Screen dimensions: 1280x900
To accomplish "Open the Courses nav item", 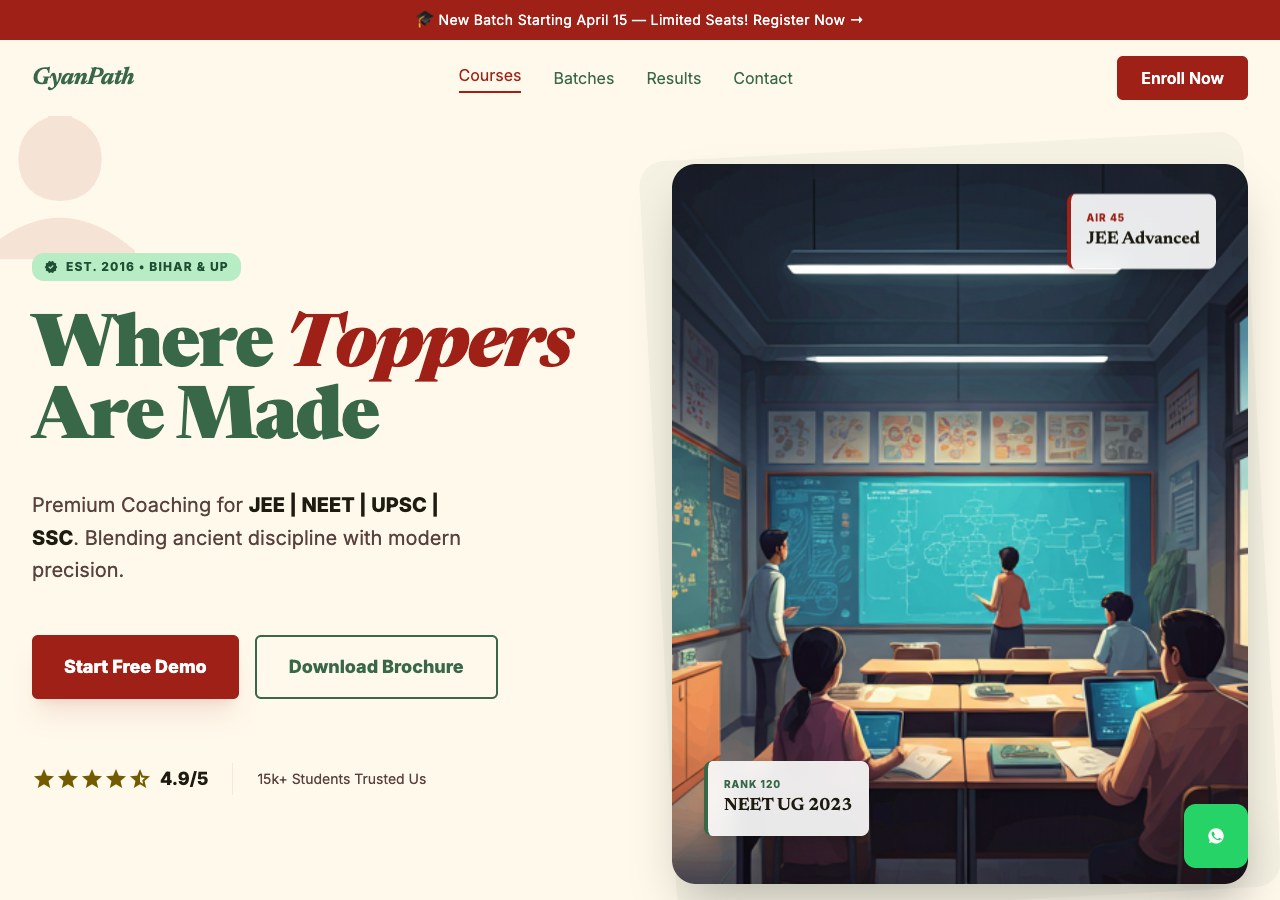I will point(490,77).
